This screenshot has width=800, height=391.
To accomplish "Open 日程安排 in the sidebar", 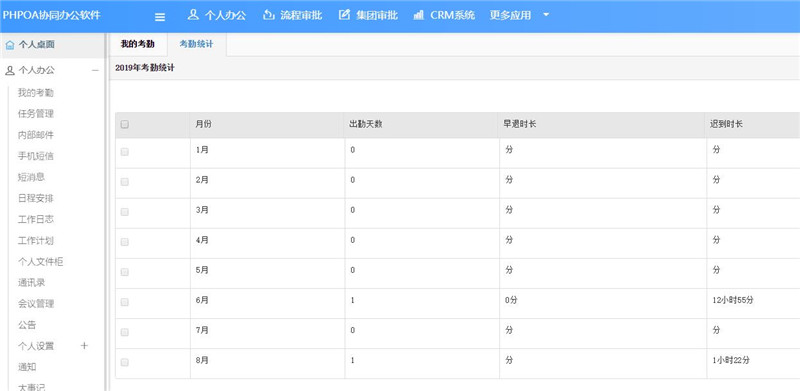I will 36,199.
